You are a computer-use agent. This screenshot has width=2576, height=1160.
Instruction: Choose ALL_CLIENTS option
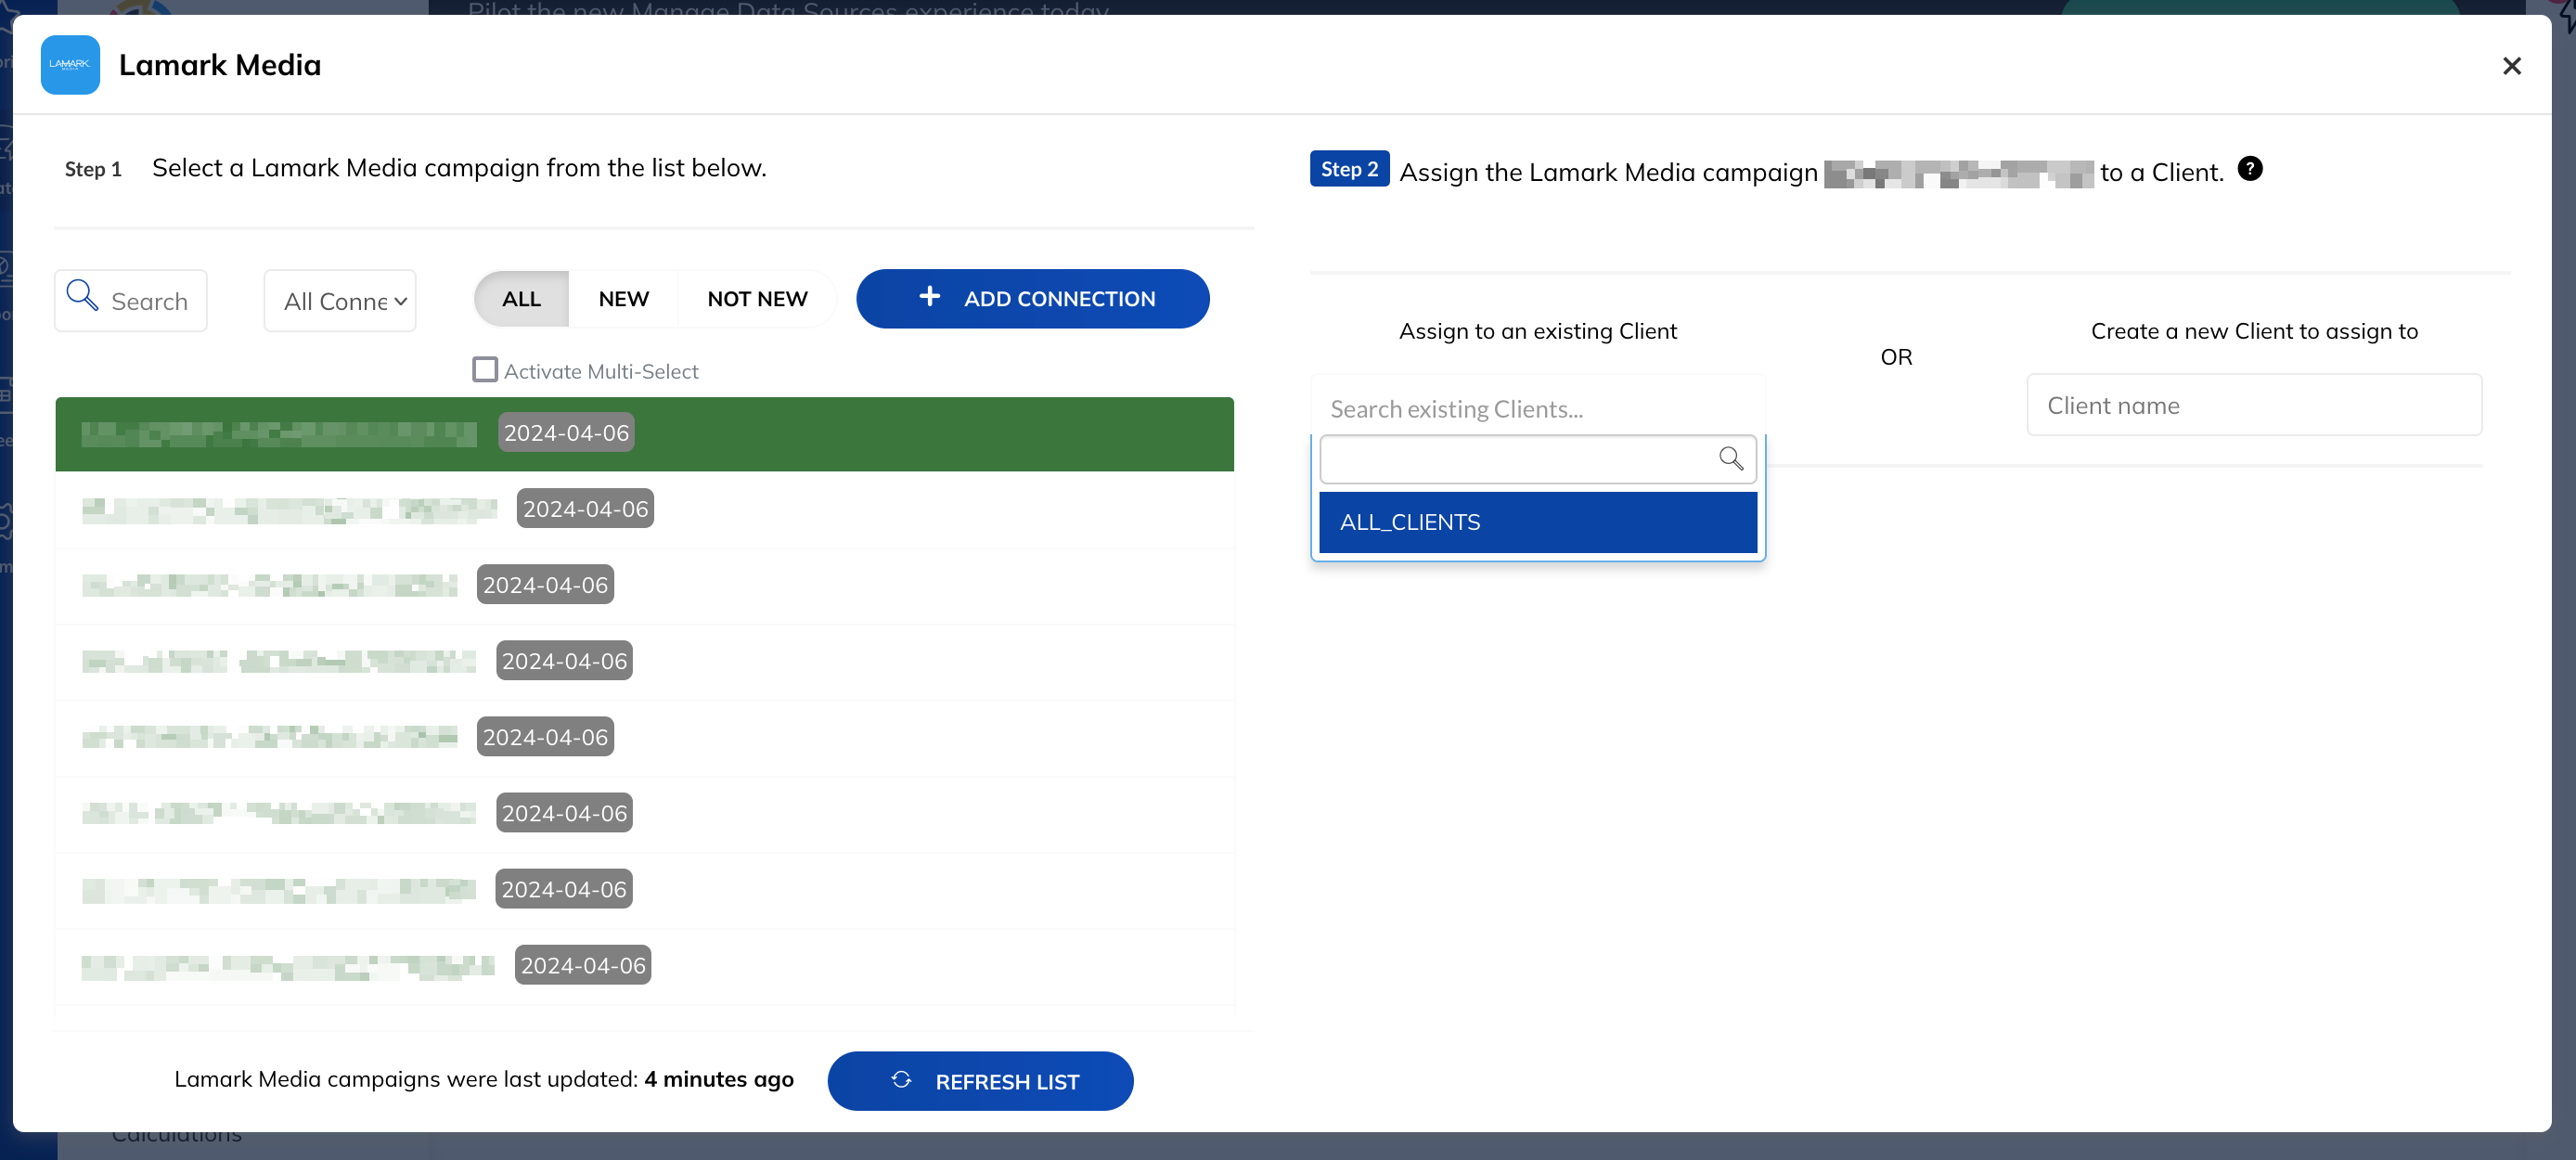1537,522
